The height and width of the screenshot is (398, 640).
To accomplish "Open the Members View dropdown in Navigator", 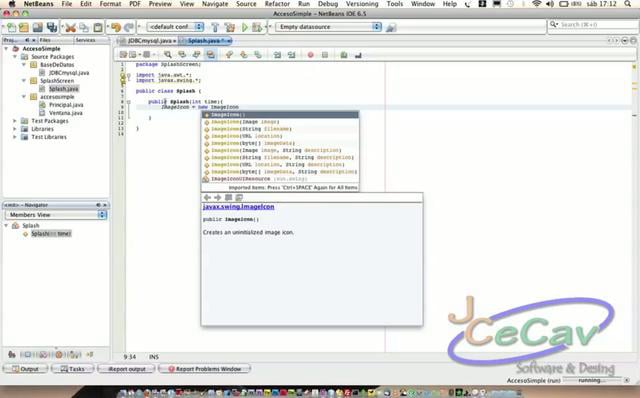I will [x=56, y=215].
